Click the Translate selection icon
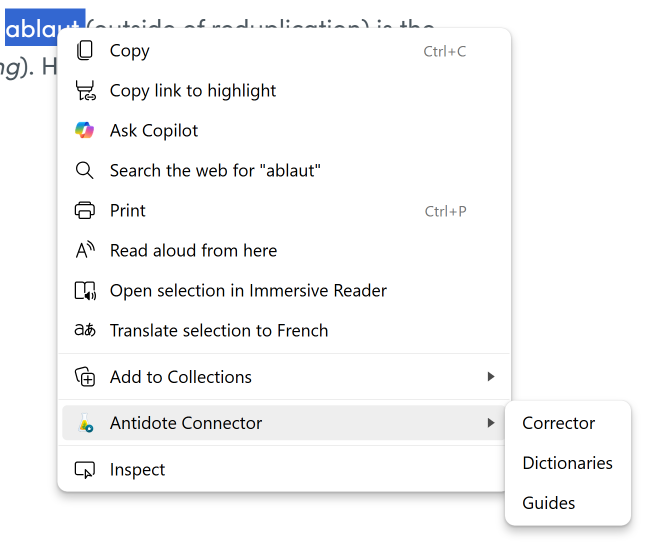This screenshot has width=646, height=546. (x=85, y=331)
